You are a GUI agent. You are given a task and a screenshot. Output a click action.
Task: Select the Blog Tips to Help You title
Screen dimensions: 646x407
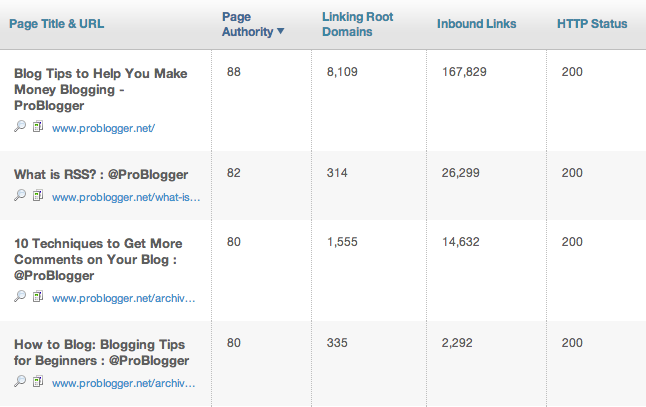coord(101,89)
